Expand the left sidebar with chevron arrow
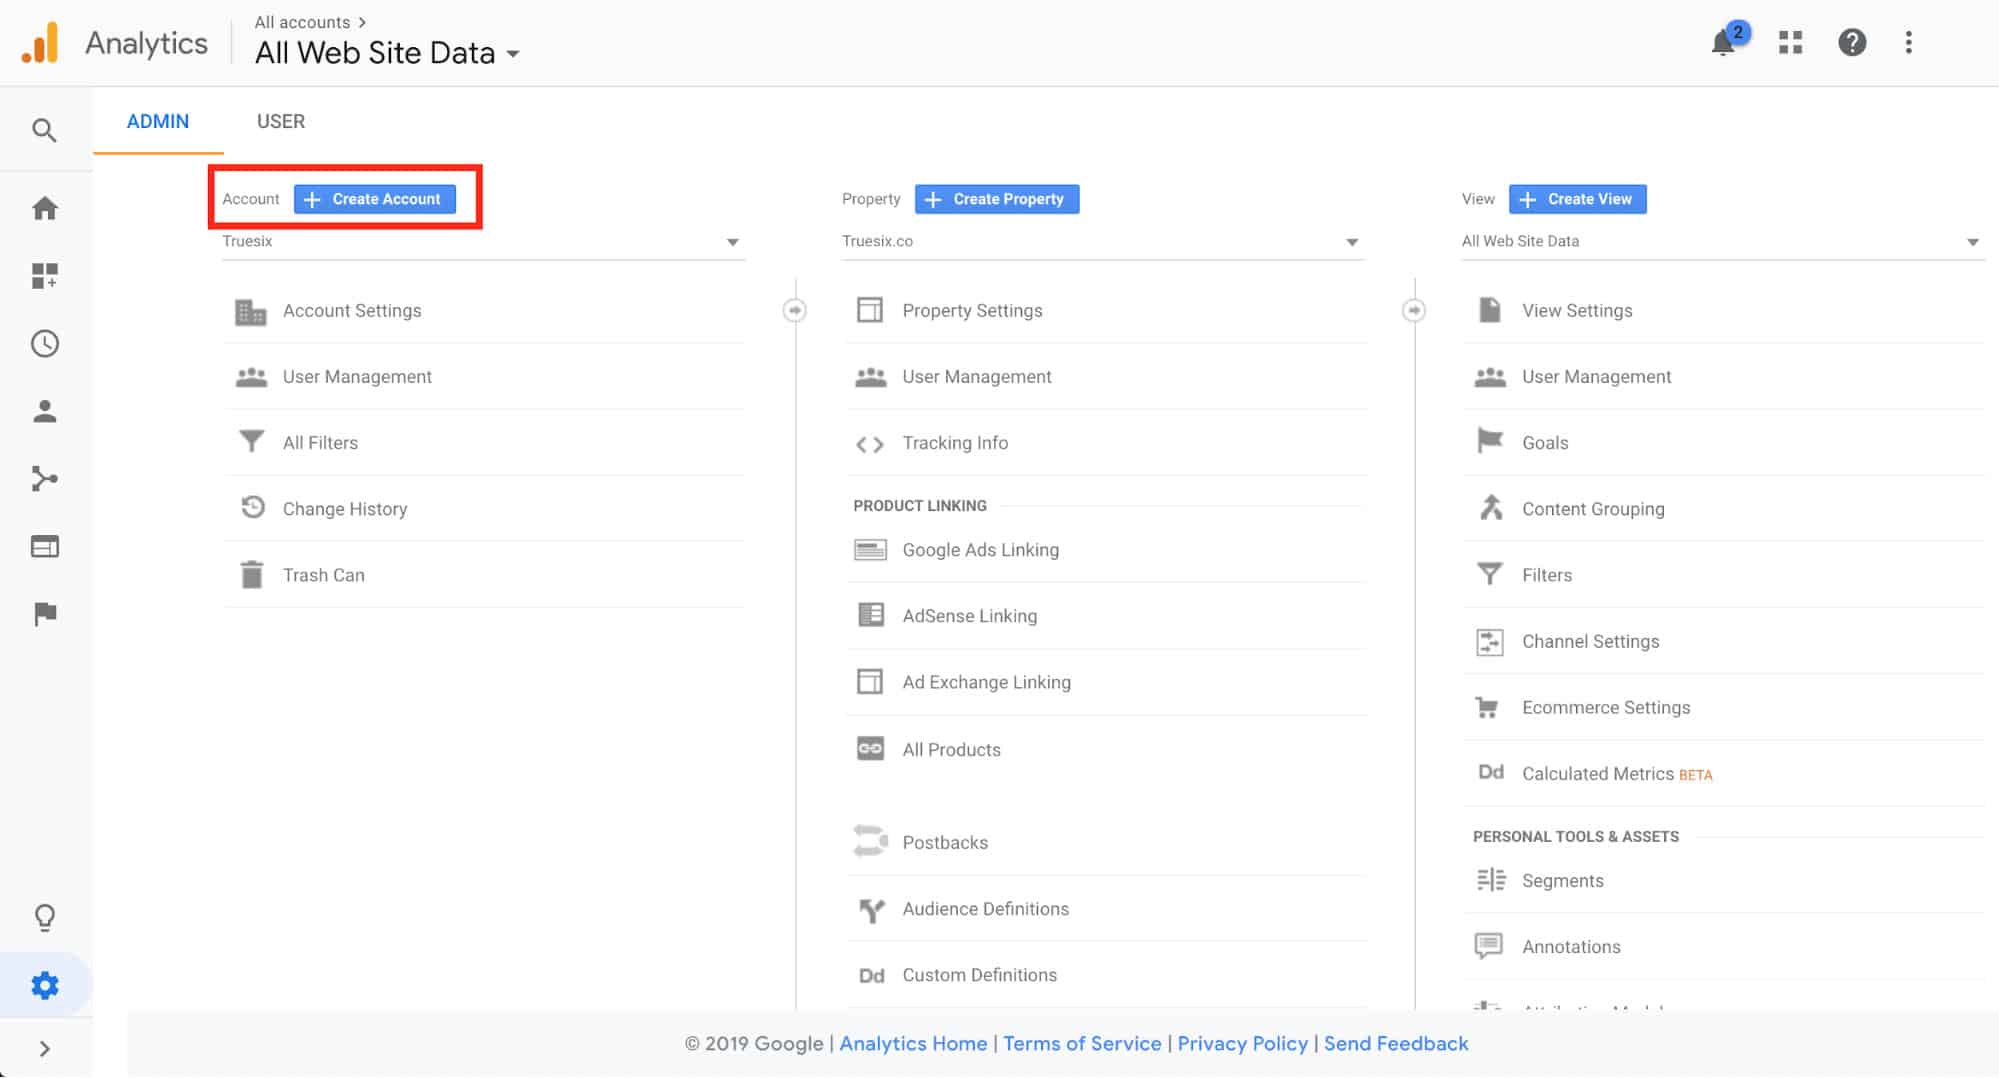Image resolution: width=1999 pixels, height=1078 pixels. [x=44, y=1049]
